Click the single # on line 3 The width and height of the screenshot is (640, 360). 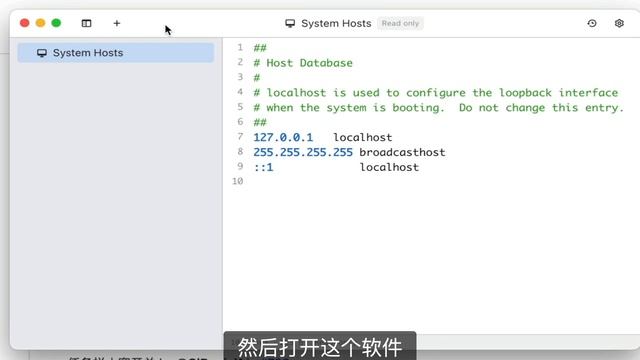257,78
